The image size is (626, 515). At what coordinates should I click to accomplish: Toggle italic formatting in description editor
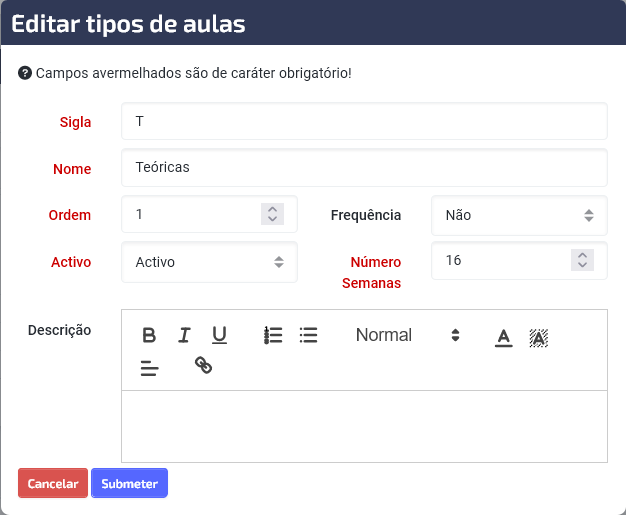pyautogui.click(x=184, y=335)
